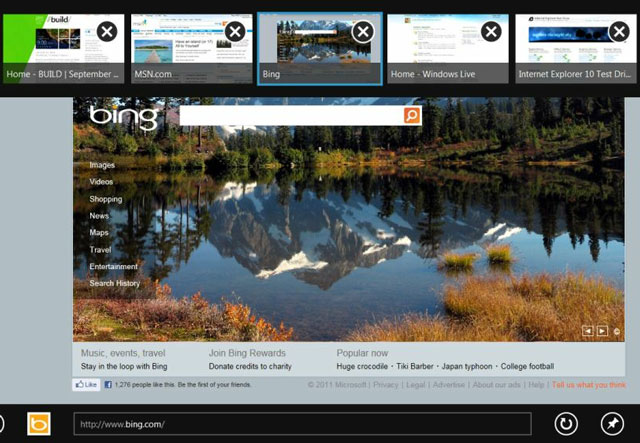
Task: Show next Bing background image
Action: (602, 331)
